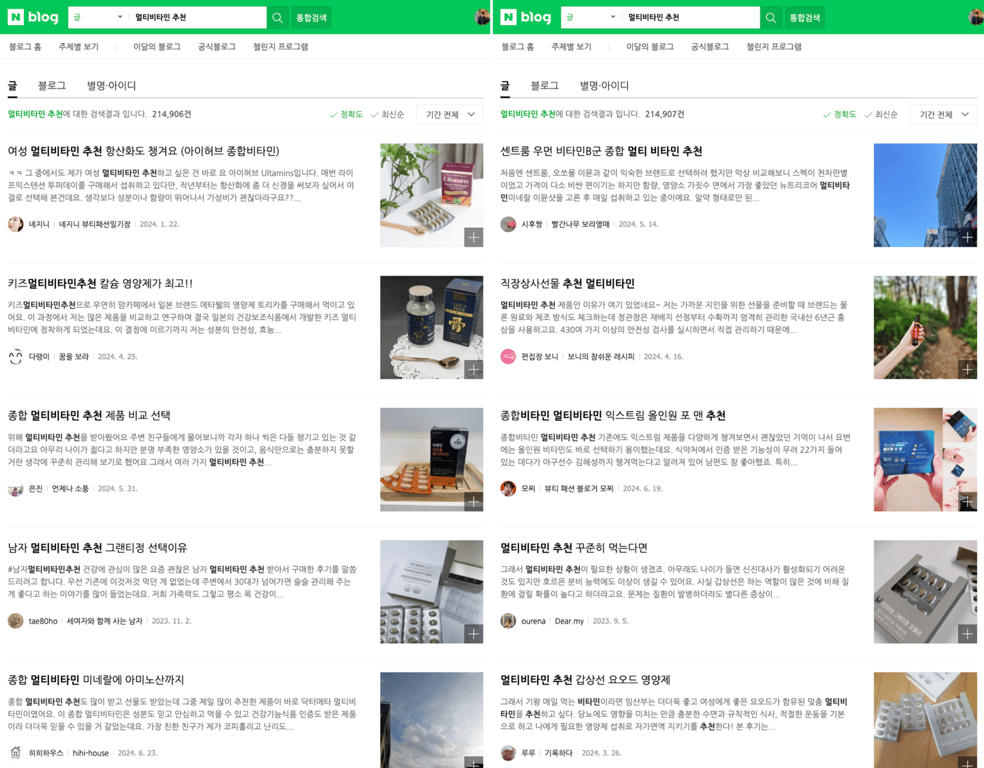
Task: Click the magnifier search icon in right window
Action: [771, 18]
